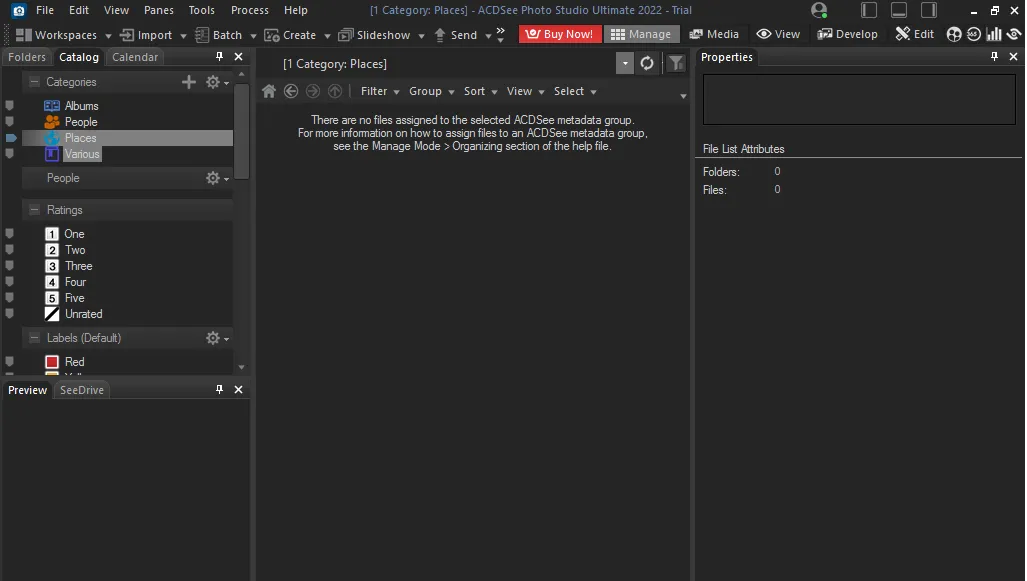Open the Group dropdown
This screenshot has width=1027, height=581.
tap(432, 91)
